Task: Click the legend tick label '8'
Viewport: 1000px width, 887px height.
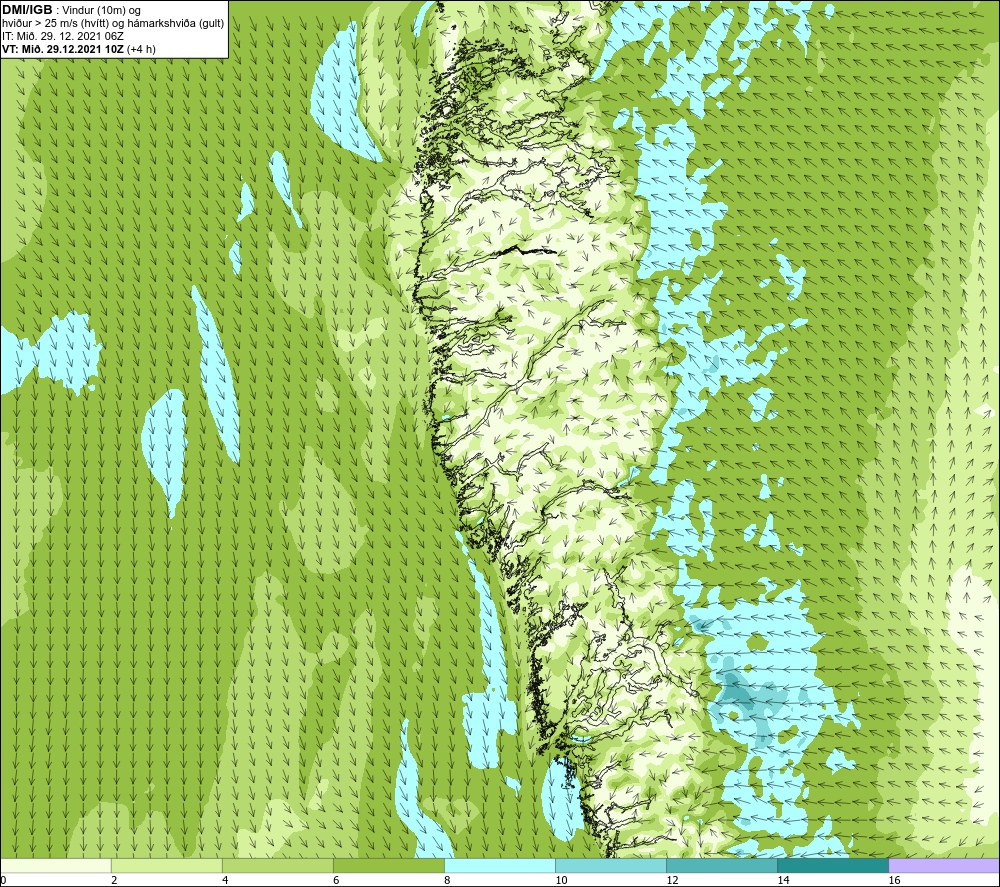Action: click(447, 881)
